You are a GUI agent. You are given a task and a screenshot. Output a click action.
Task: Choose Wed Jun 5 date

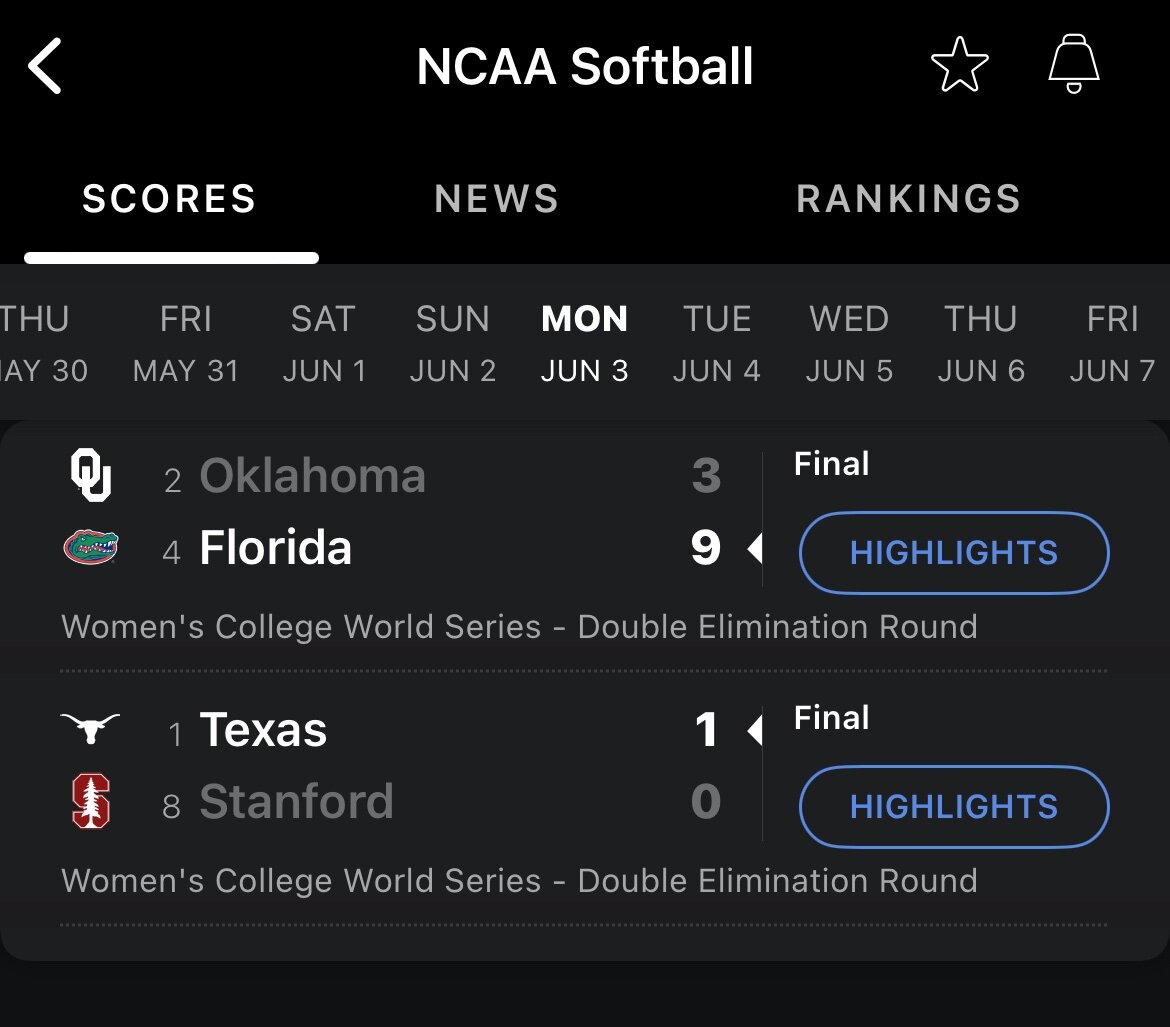click(849, 344)
